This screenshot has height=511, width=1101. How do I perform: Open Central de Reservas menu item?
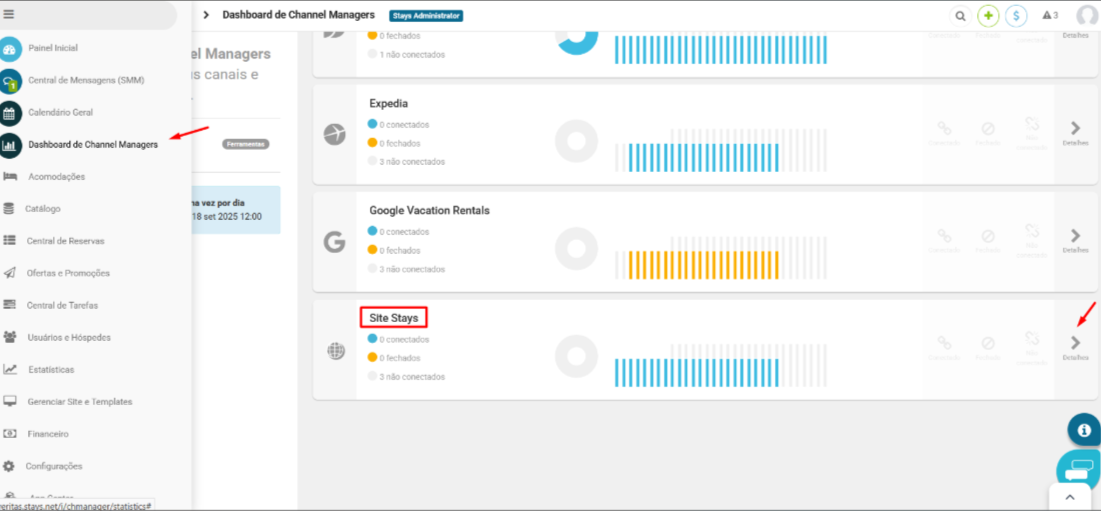(65, 241)
